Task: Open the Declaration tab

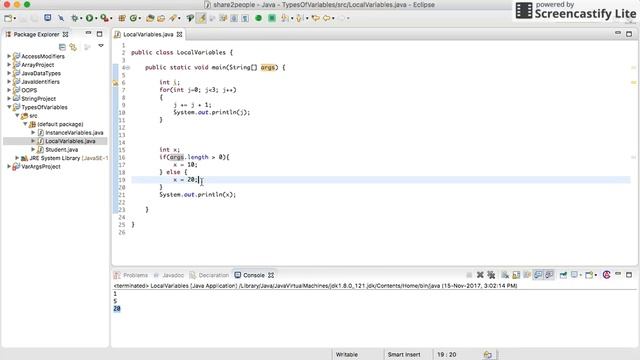Action: 214,276
